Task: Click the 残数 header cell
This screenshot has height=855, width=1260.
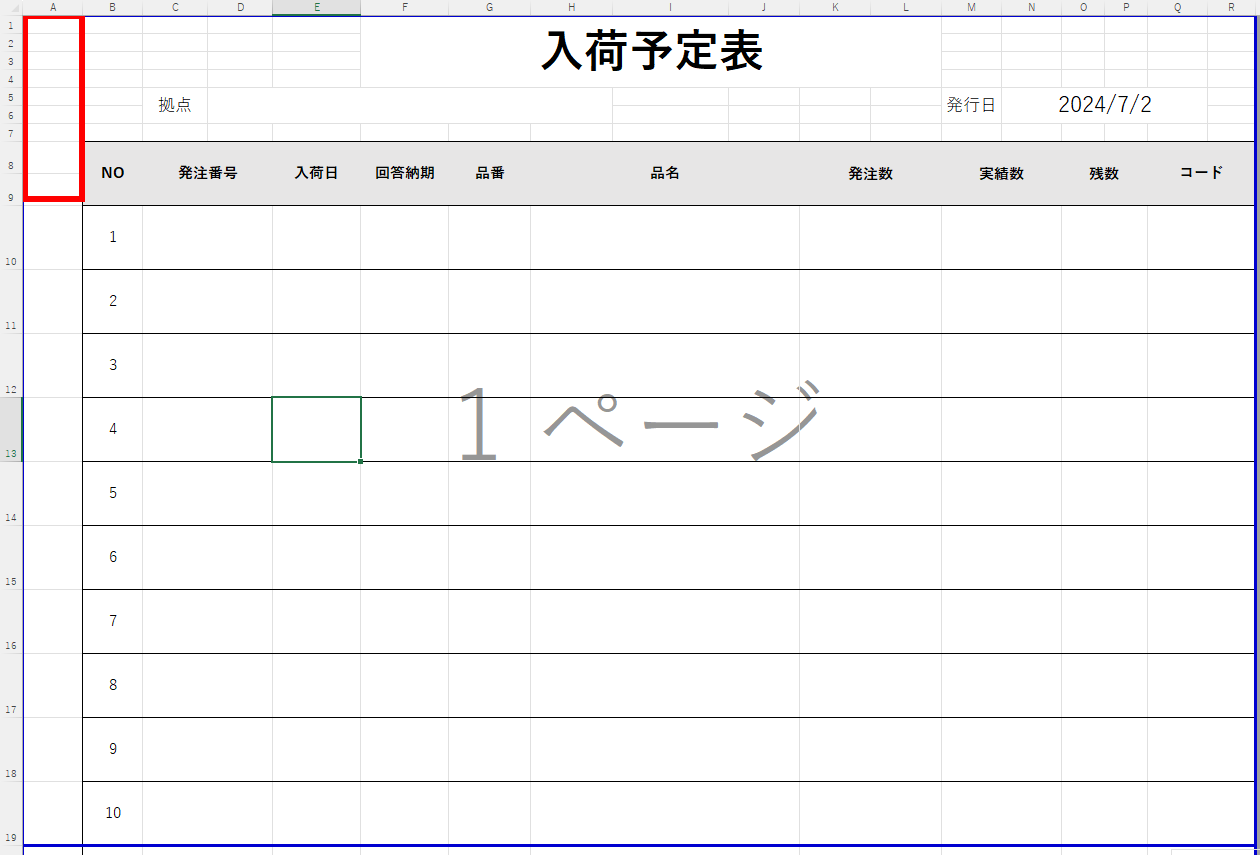Action: tap(1104, 173)
